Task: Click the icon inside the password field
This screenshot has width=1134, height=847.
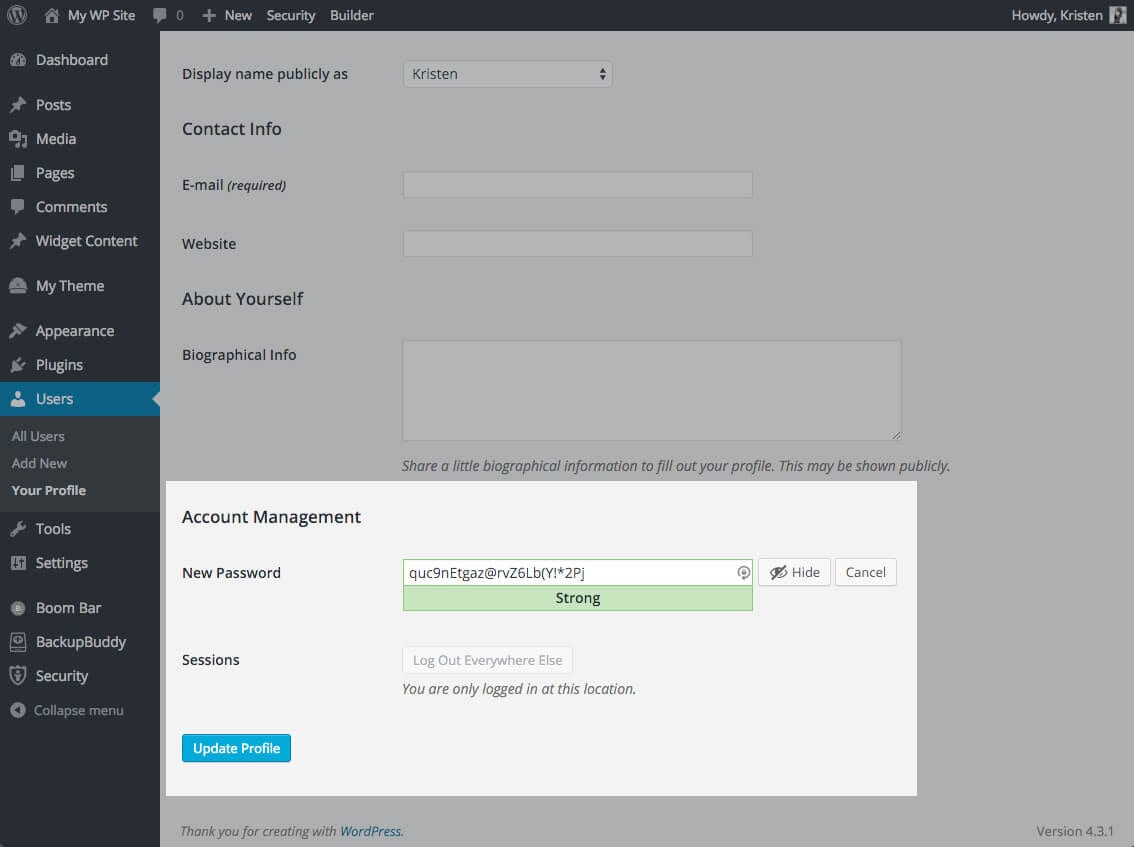Action: [x=743, y=573]
